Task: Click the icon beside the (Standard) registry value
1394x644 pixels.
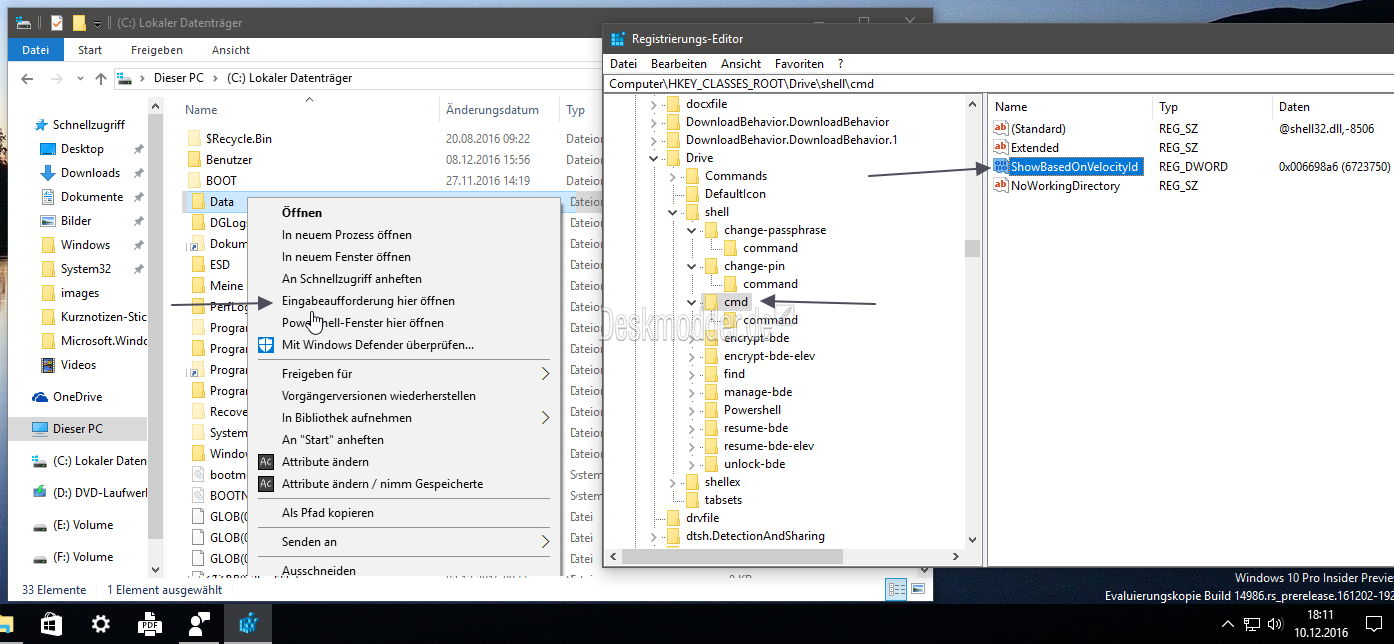Action: point(1001,128)
